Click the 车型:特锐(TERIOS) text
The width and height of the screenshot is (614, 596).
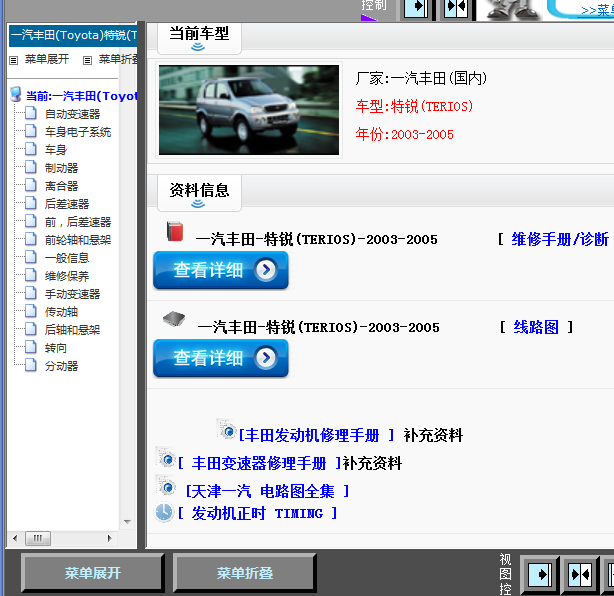[x=414, y=107]
